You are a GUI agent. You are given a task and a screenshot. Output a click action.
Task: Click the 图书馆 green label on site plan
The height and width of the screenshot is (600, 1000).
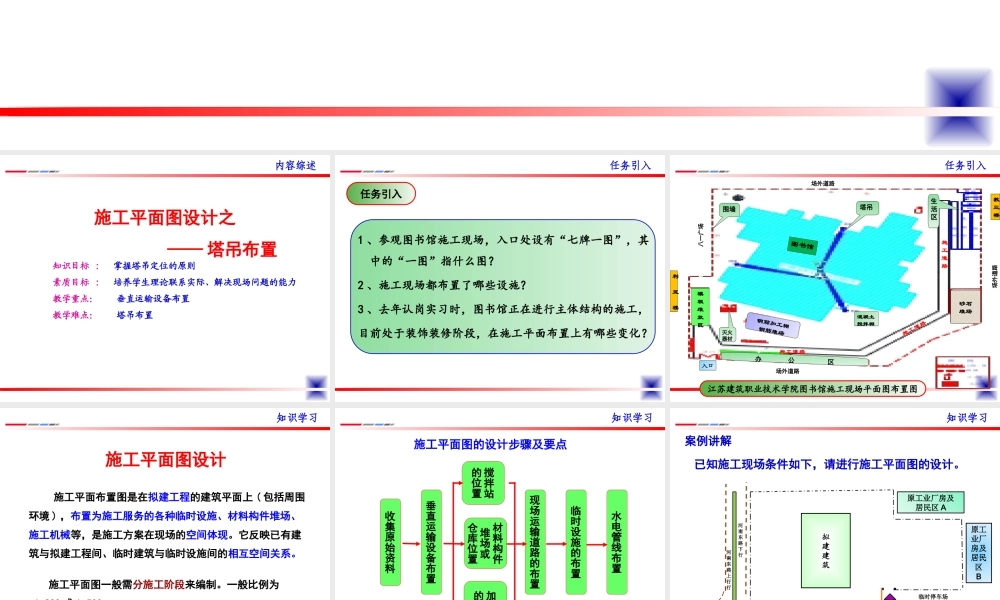802,245
